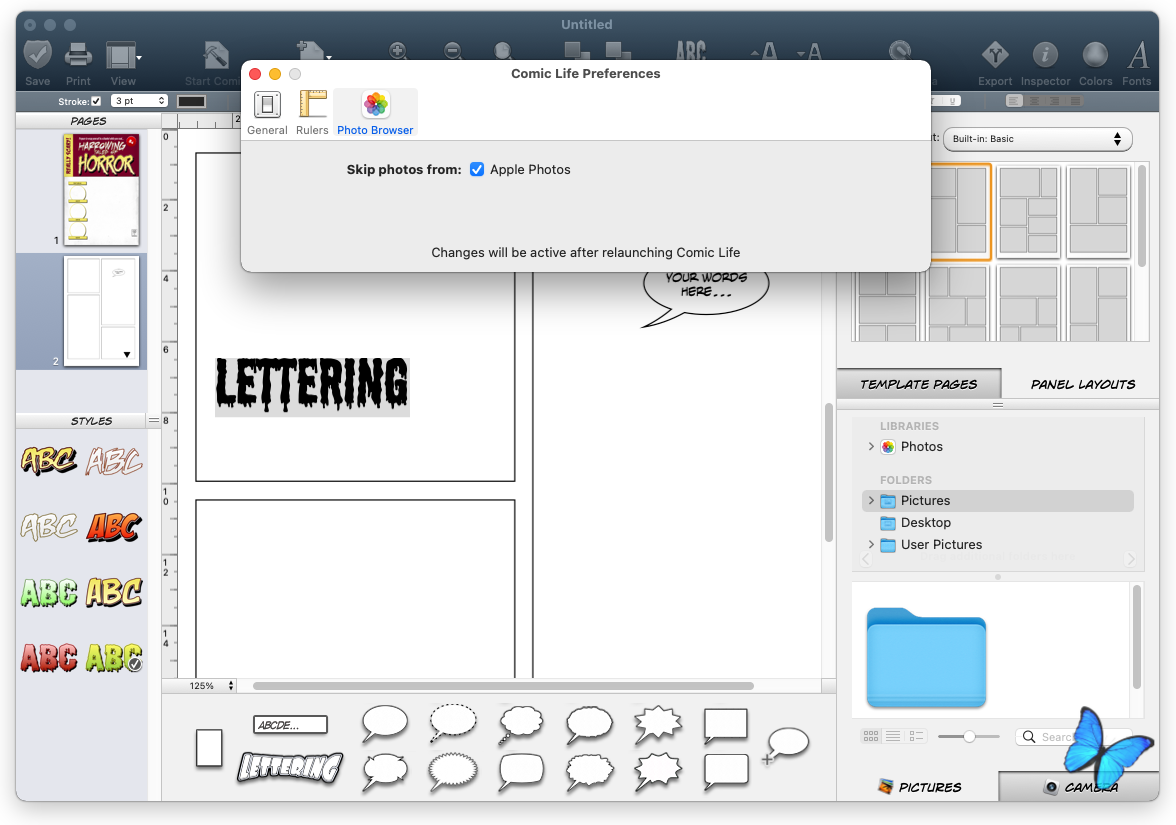Switch to the Panel Layouts tab
1176x825 pixels.
1082,384
